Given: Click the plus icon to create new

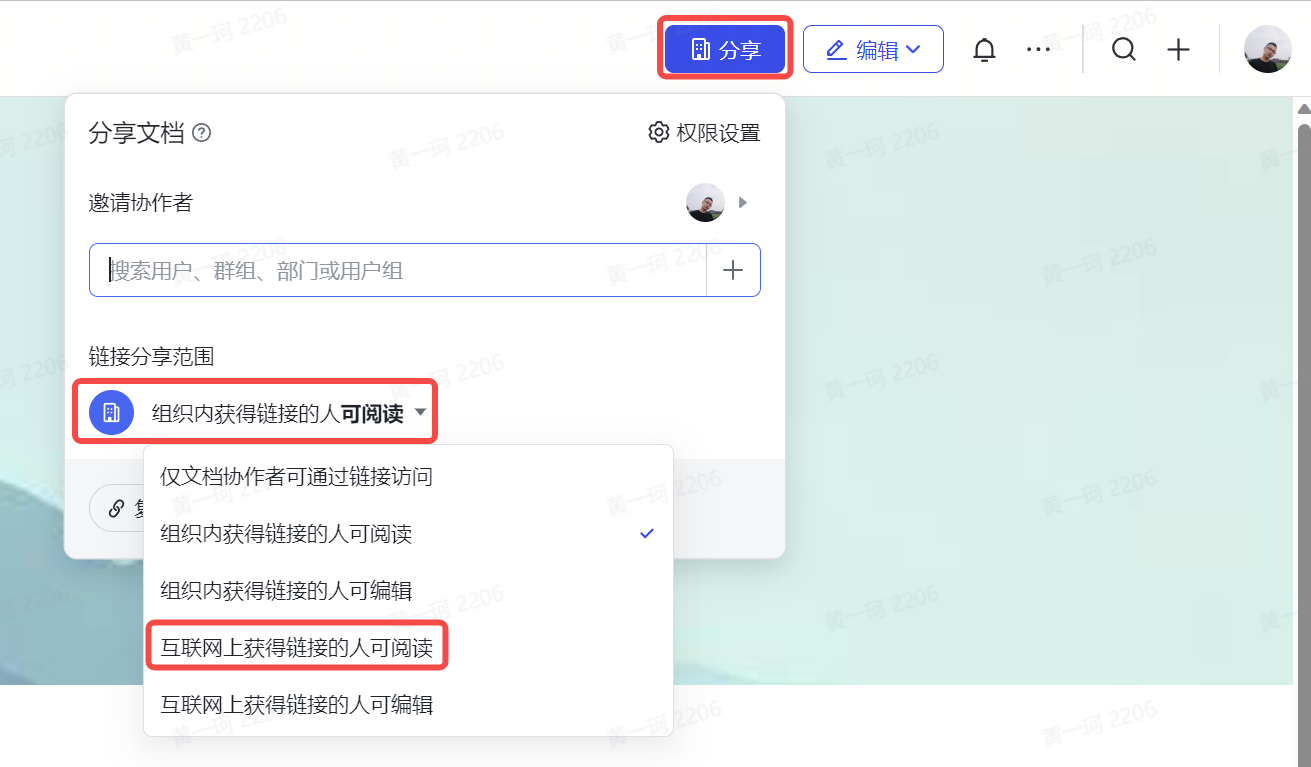Looking at the screenshot, I should [x=1179, y=49].
